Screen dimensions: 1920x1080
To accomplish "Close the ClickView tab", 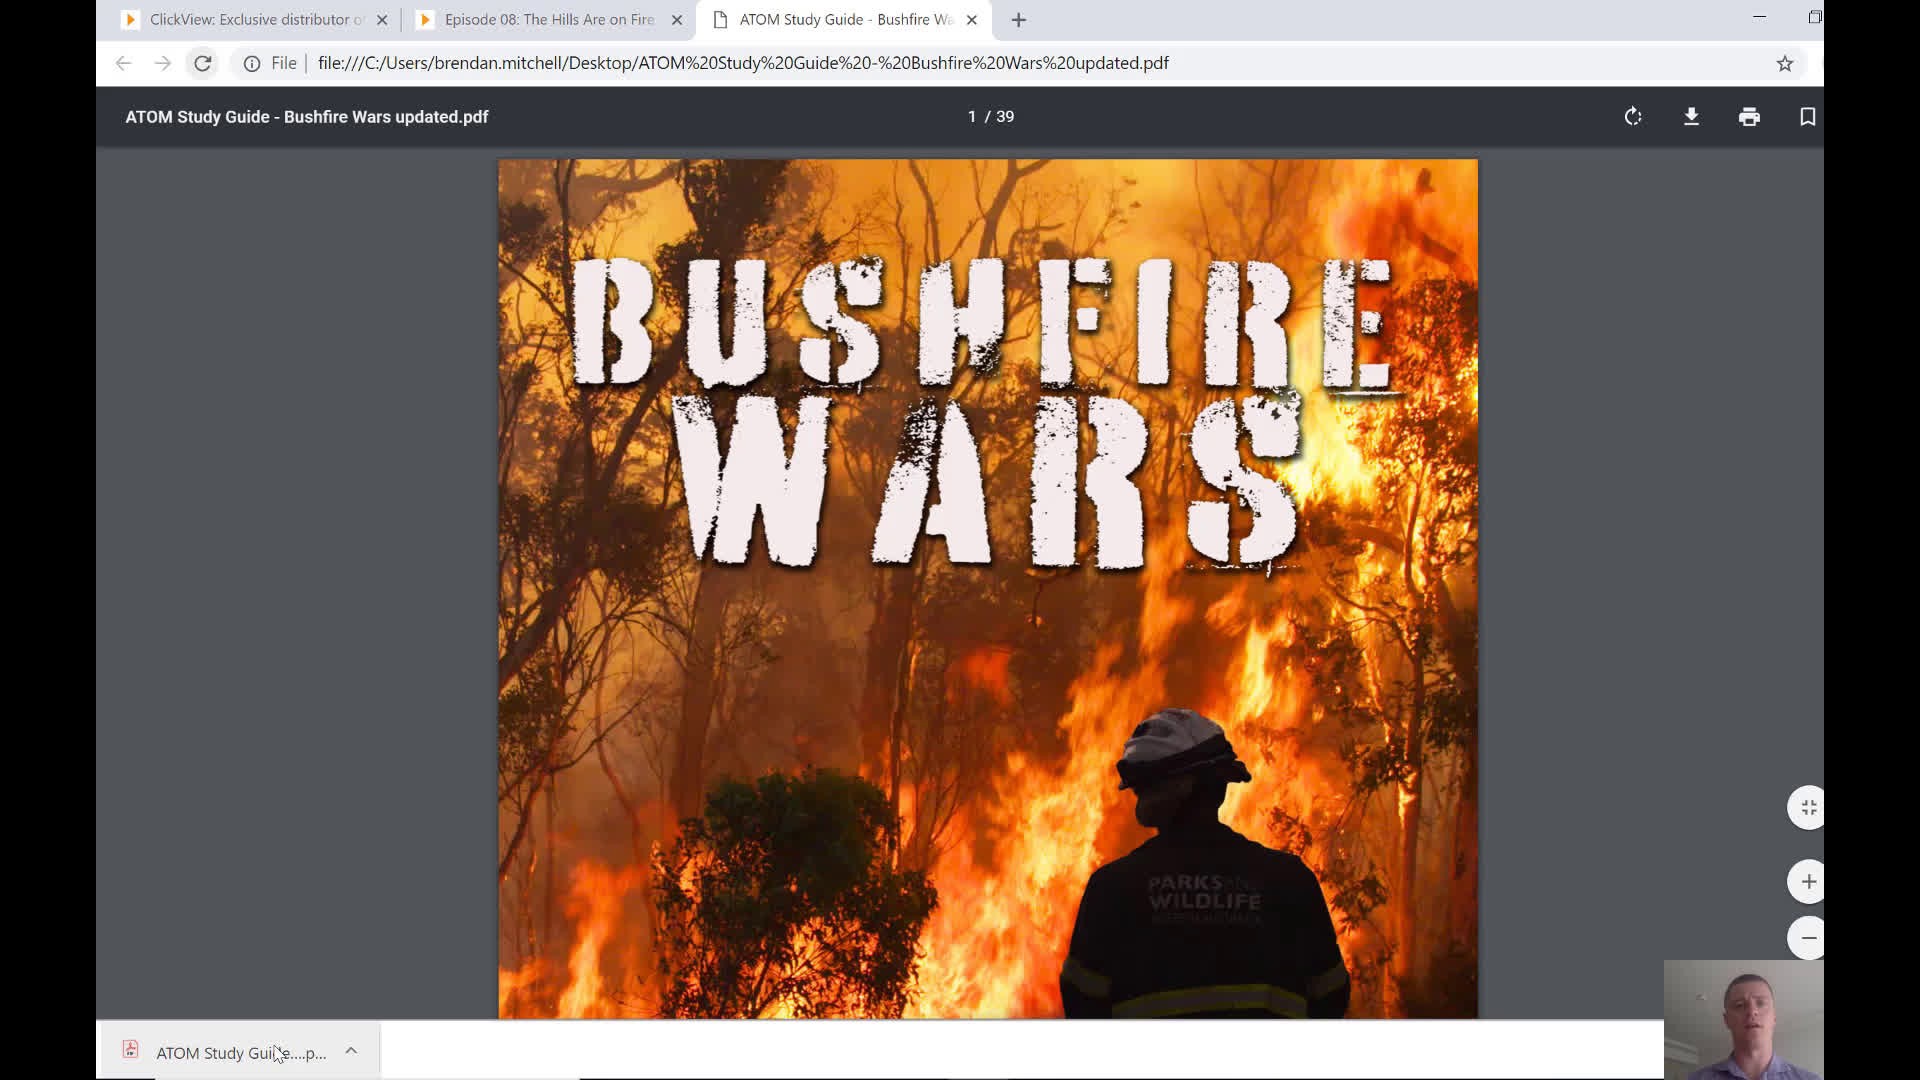I will 382,20.
